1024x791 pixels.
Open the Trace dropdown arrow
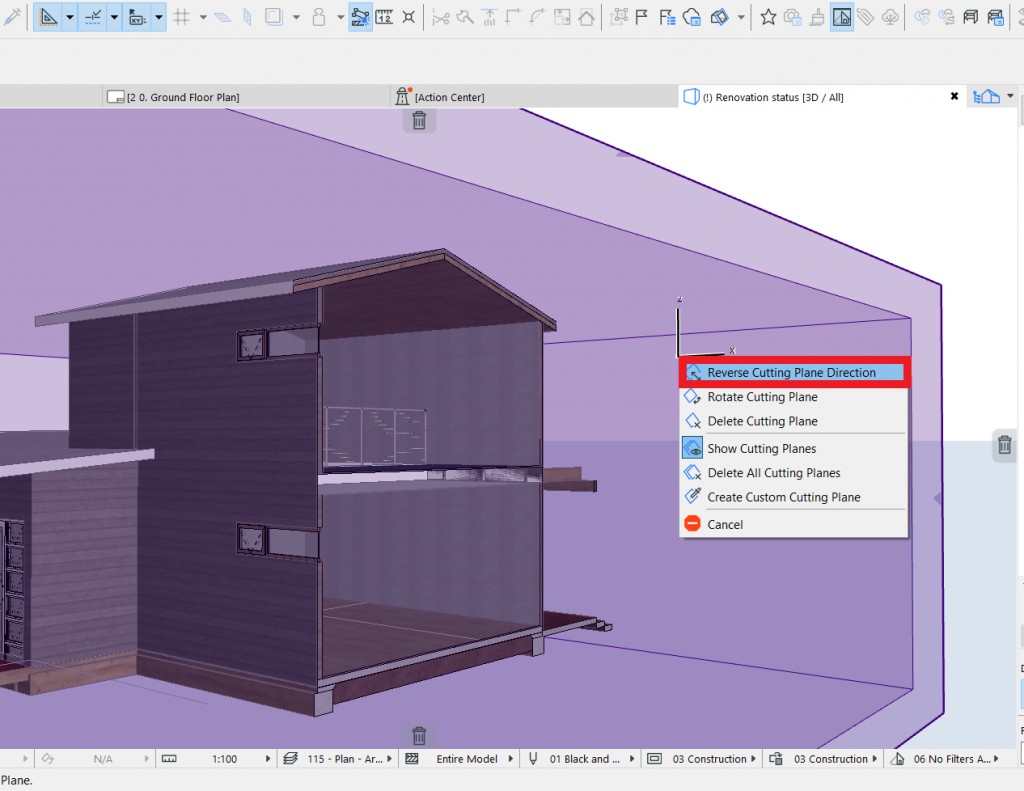296,18
